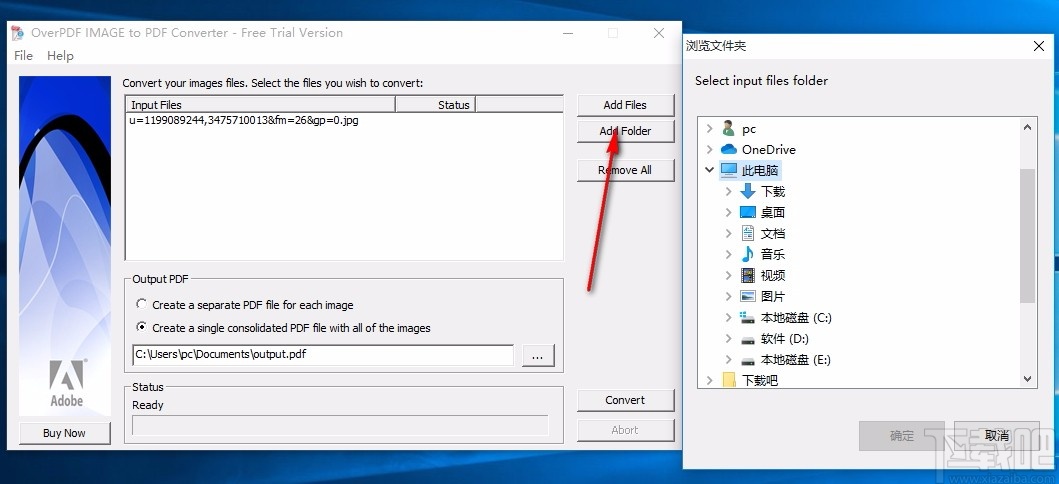Expand the 下载 folder node
This screenshot has width=1059, height=484.
[x=728, y=192]
